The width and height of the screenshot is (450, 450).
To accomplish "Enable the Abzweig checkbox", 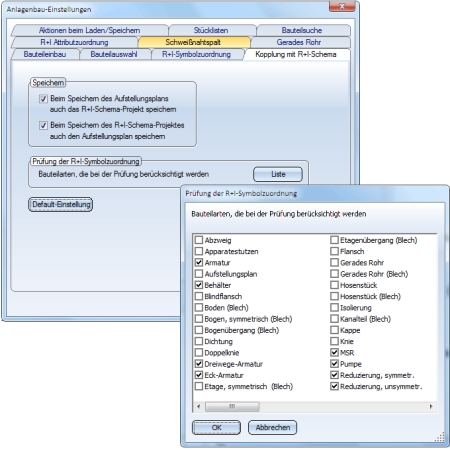I will [199, 240].
